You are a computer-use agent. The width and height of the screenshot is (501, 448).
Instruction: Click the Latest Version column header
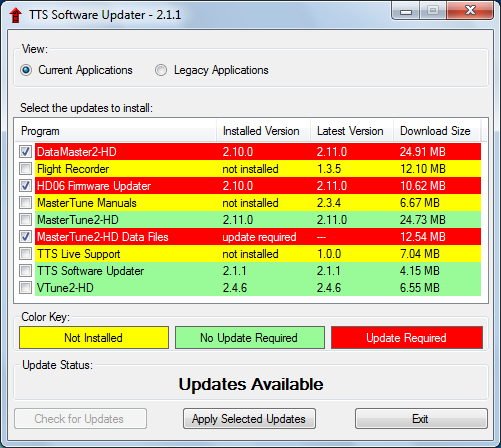point(352,131)
